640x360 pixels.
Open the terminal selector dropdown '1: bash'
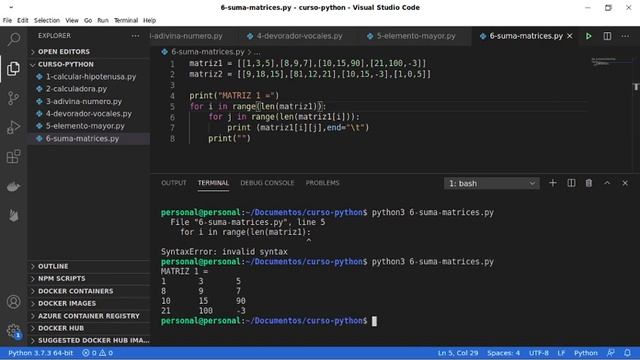pos(491,183)
